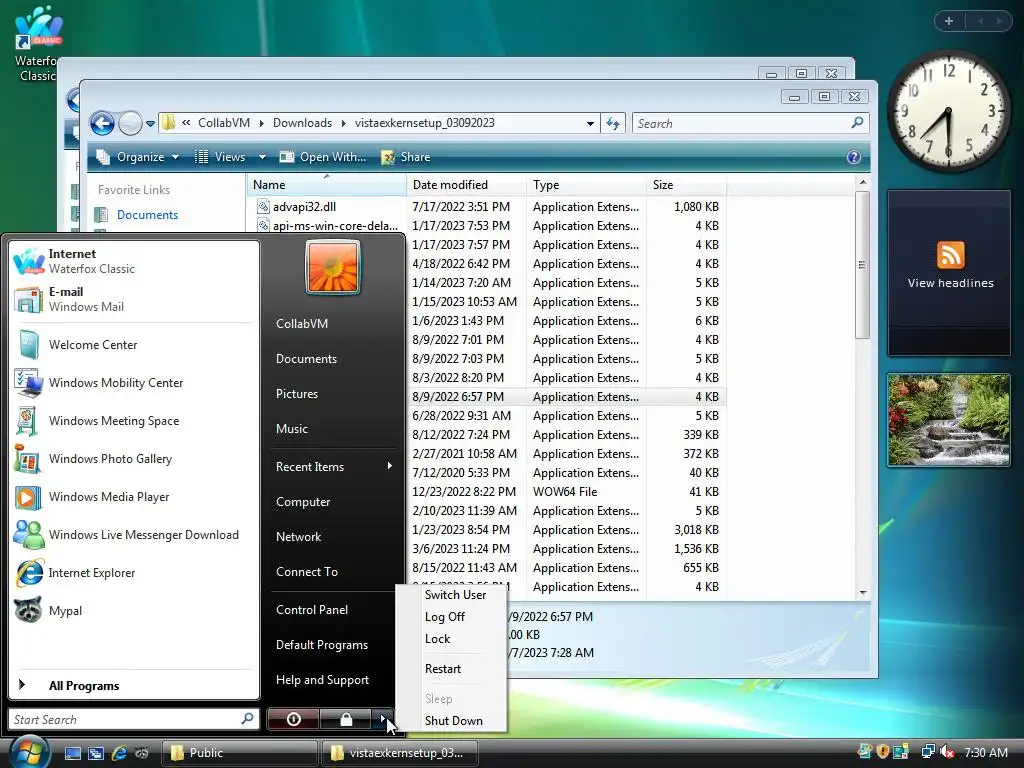Open Documents from Start menu right pane

coord(333,359)
